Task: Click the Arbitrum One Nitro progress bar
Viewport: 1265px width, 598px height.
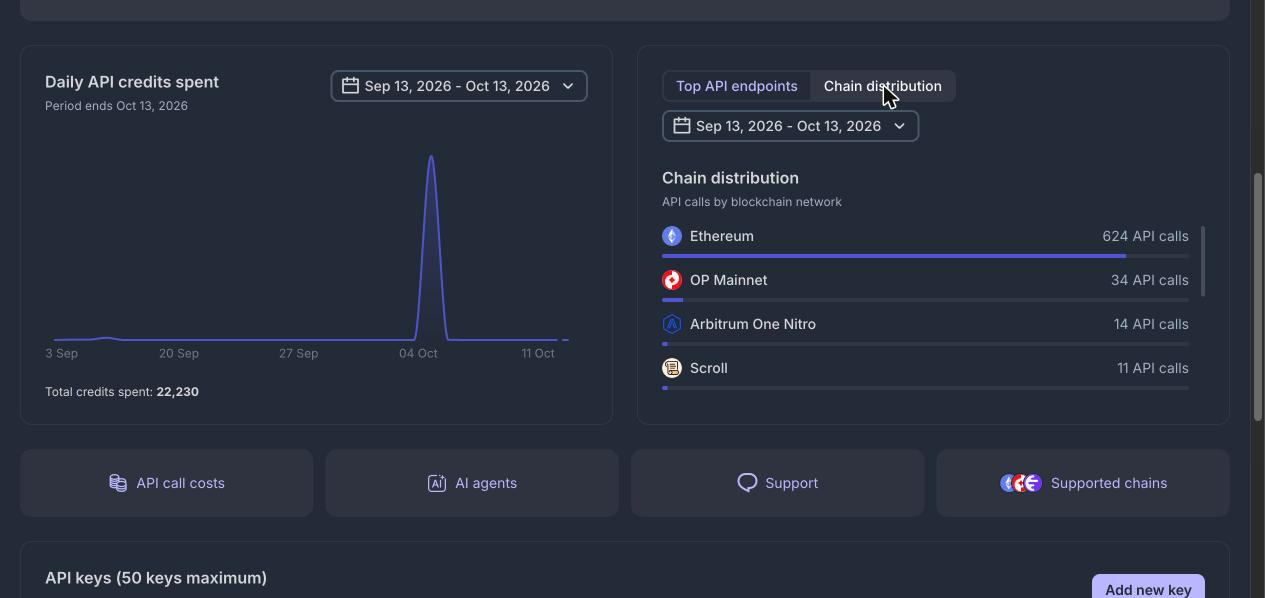Action: (x=925, y=344)
